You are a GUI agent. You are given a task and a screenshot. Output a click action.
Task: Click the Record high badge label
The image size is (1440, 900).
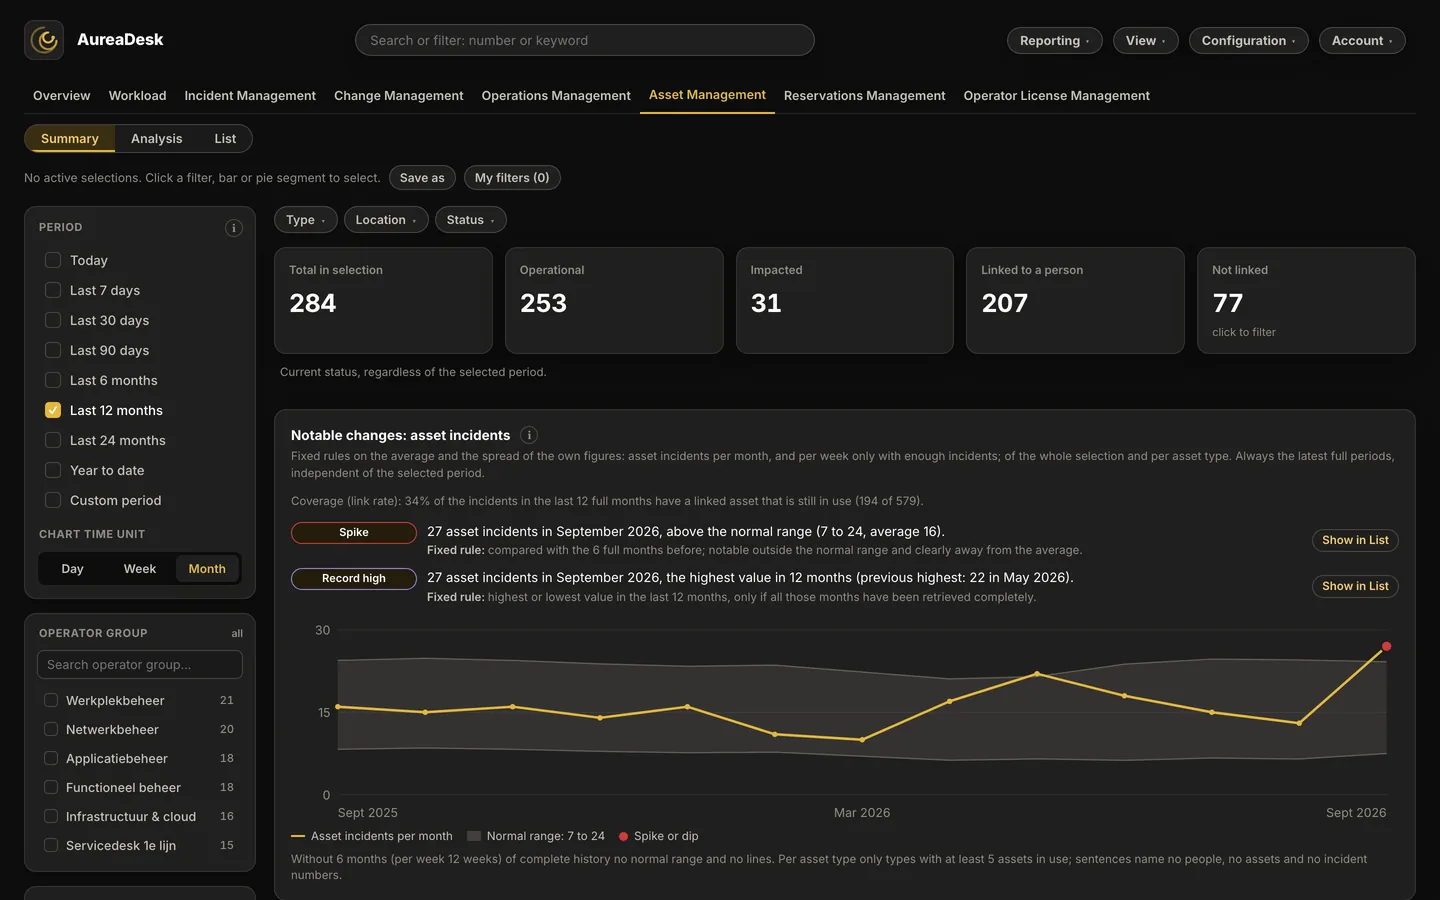pos(354,579)
